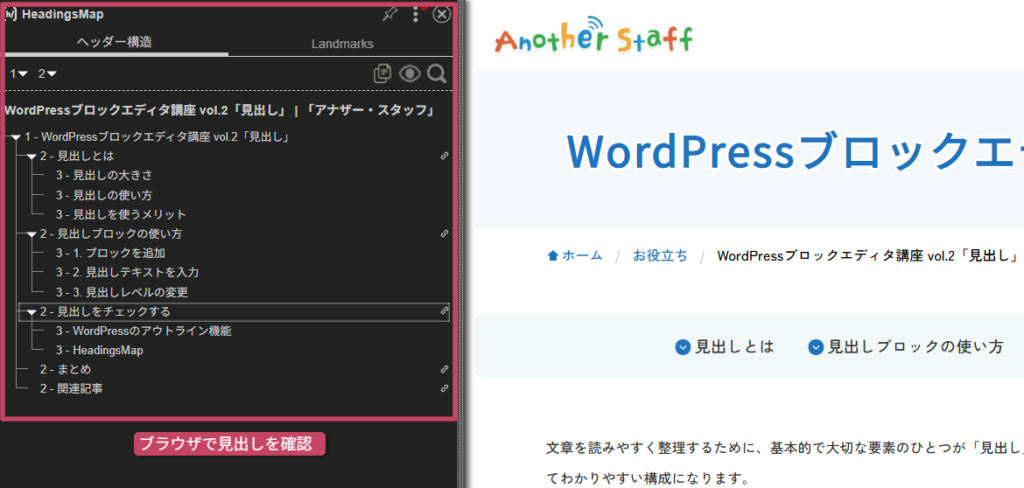This screenshot has width=1024, height=488.
Task: Select heading 3 - 見出しの使い方
Action: (x=104, y=195)
